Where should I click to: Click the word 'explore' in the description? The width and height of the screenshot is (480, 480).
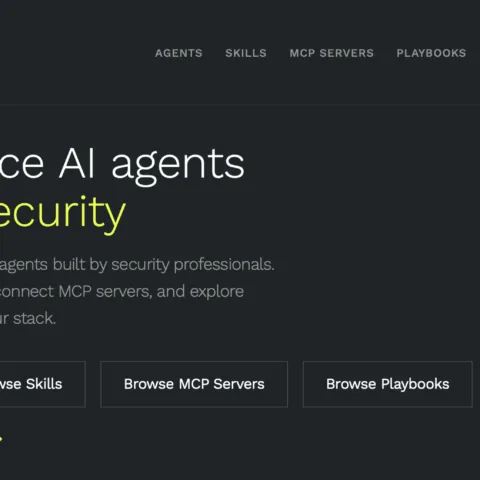217,292
